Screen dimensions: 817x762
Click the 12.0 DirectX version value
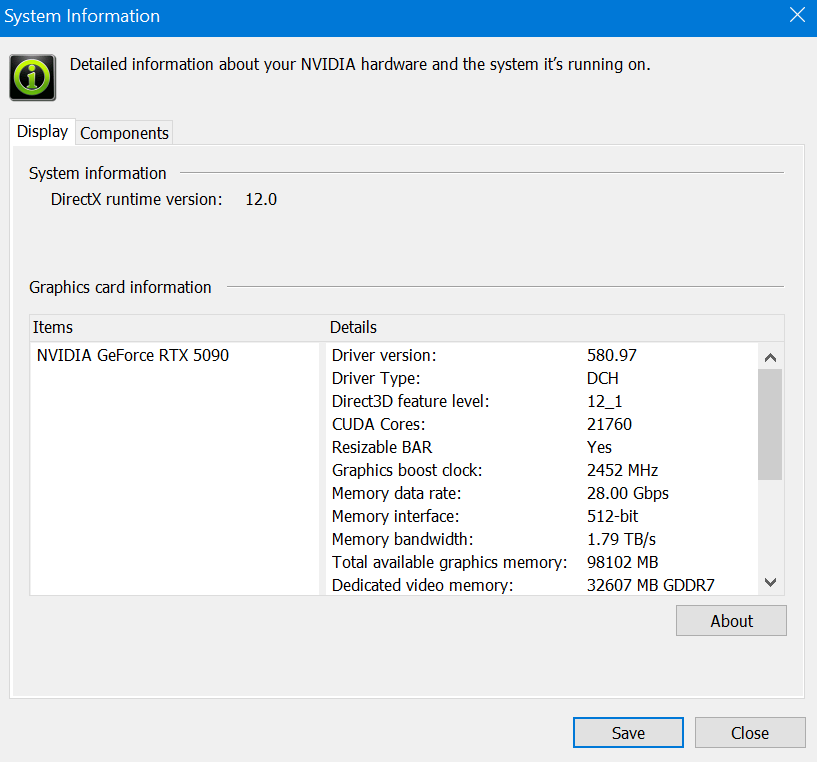(261, 200)
